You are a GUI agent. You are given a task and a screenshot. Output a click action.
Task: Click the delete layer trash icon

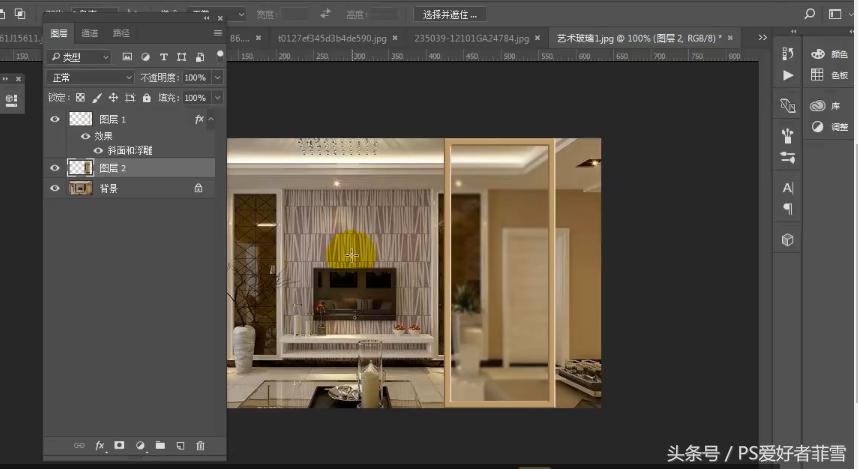(x=200, y=445)
